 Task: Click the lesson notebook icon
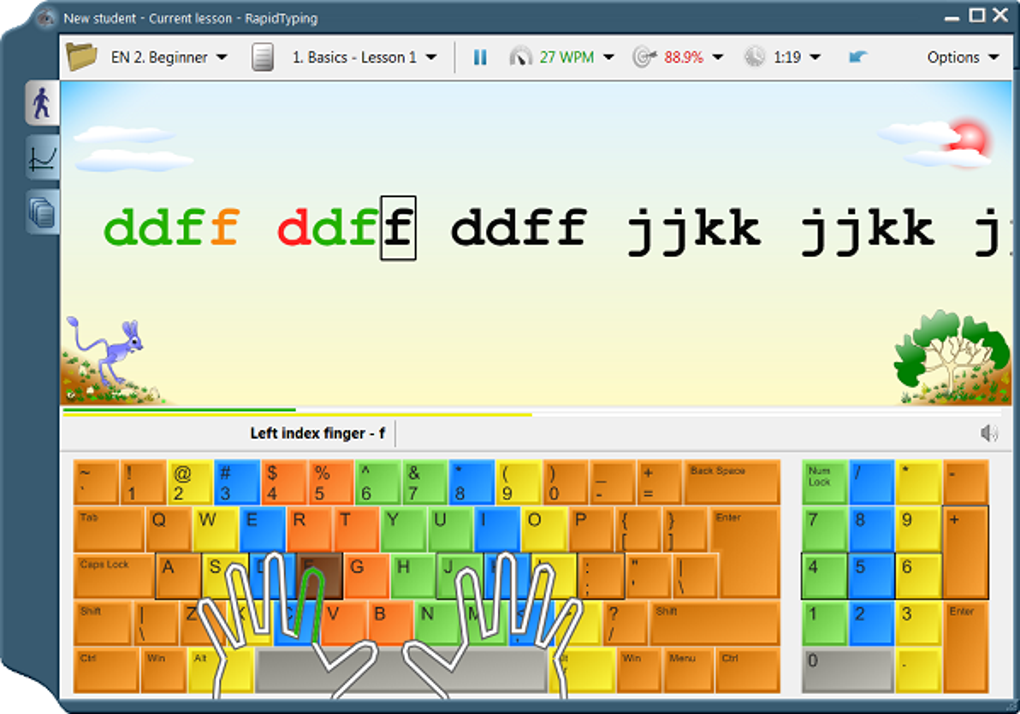tap(262, 57)
